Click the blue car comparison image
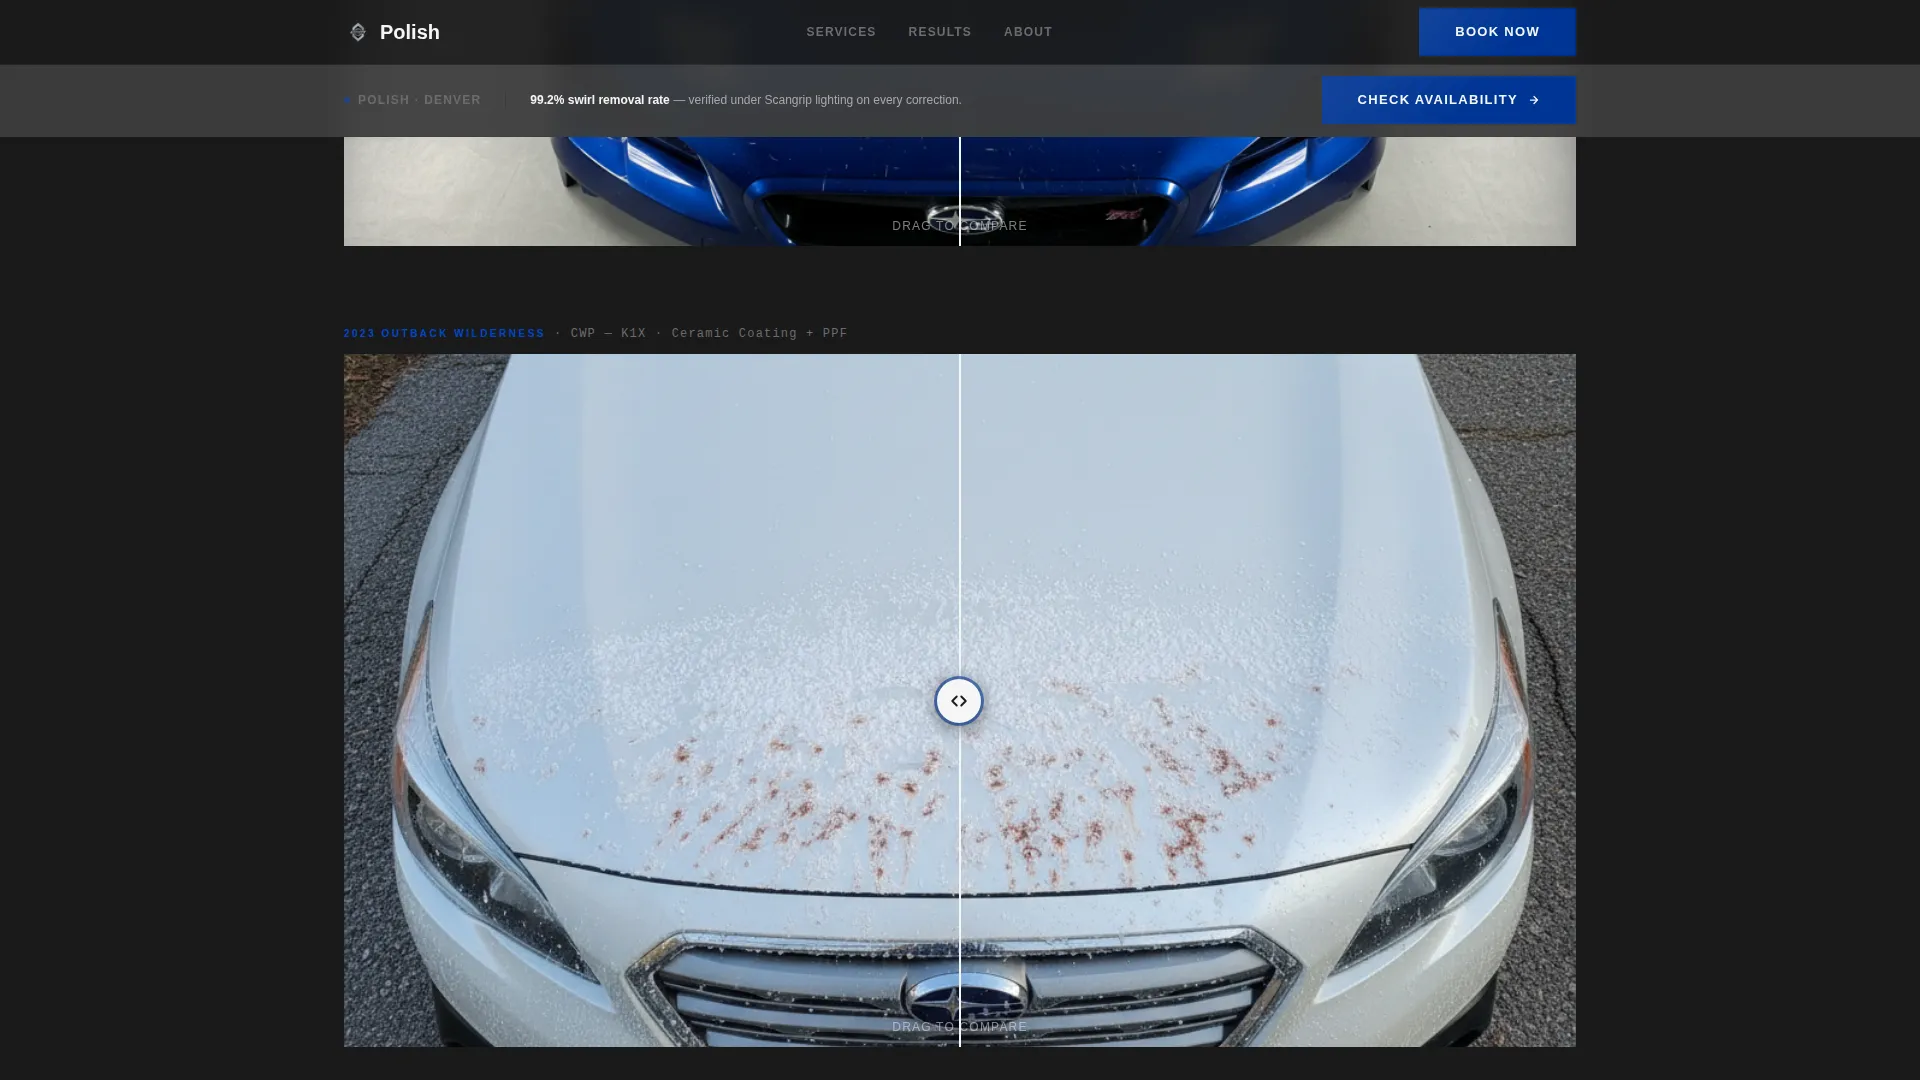This screenshot has height=1080, width=1920. (x=960, y=191)
